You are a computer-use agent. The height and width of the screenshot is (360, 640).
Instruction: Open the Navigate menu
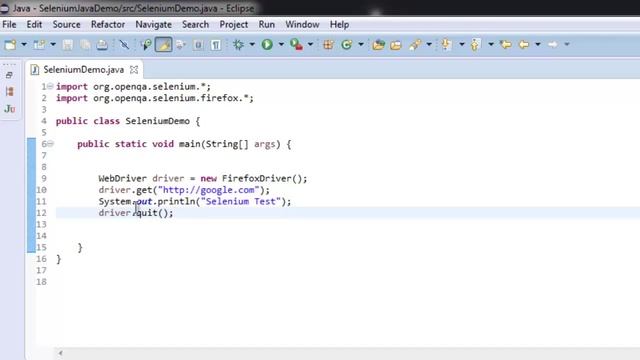click(x=153, y=24)
